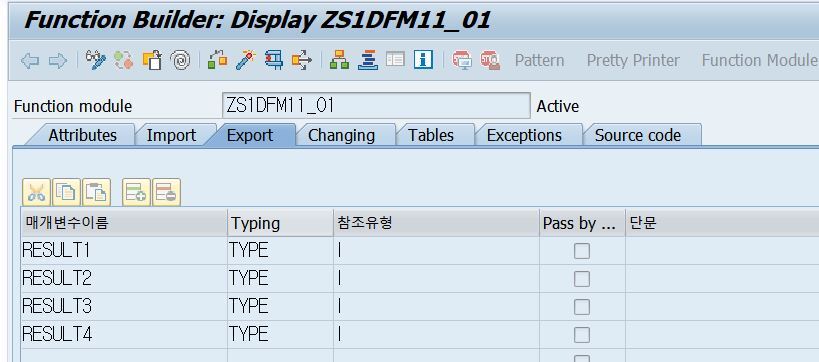The width and height of the screenshot is (819, 362).
Task: Click reference type I in RESULT3 row
Action: tap(436, 307)
